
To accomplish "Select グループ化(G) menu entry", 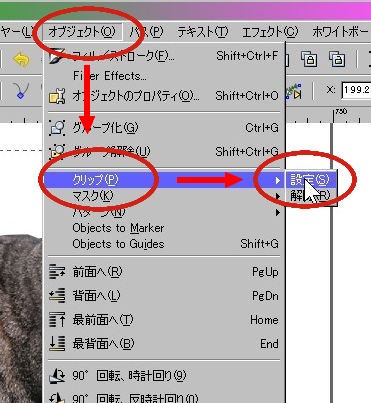I will click(164, 127).
